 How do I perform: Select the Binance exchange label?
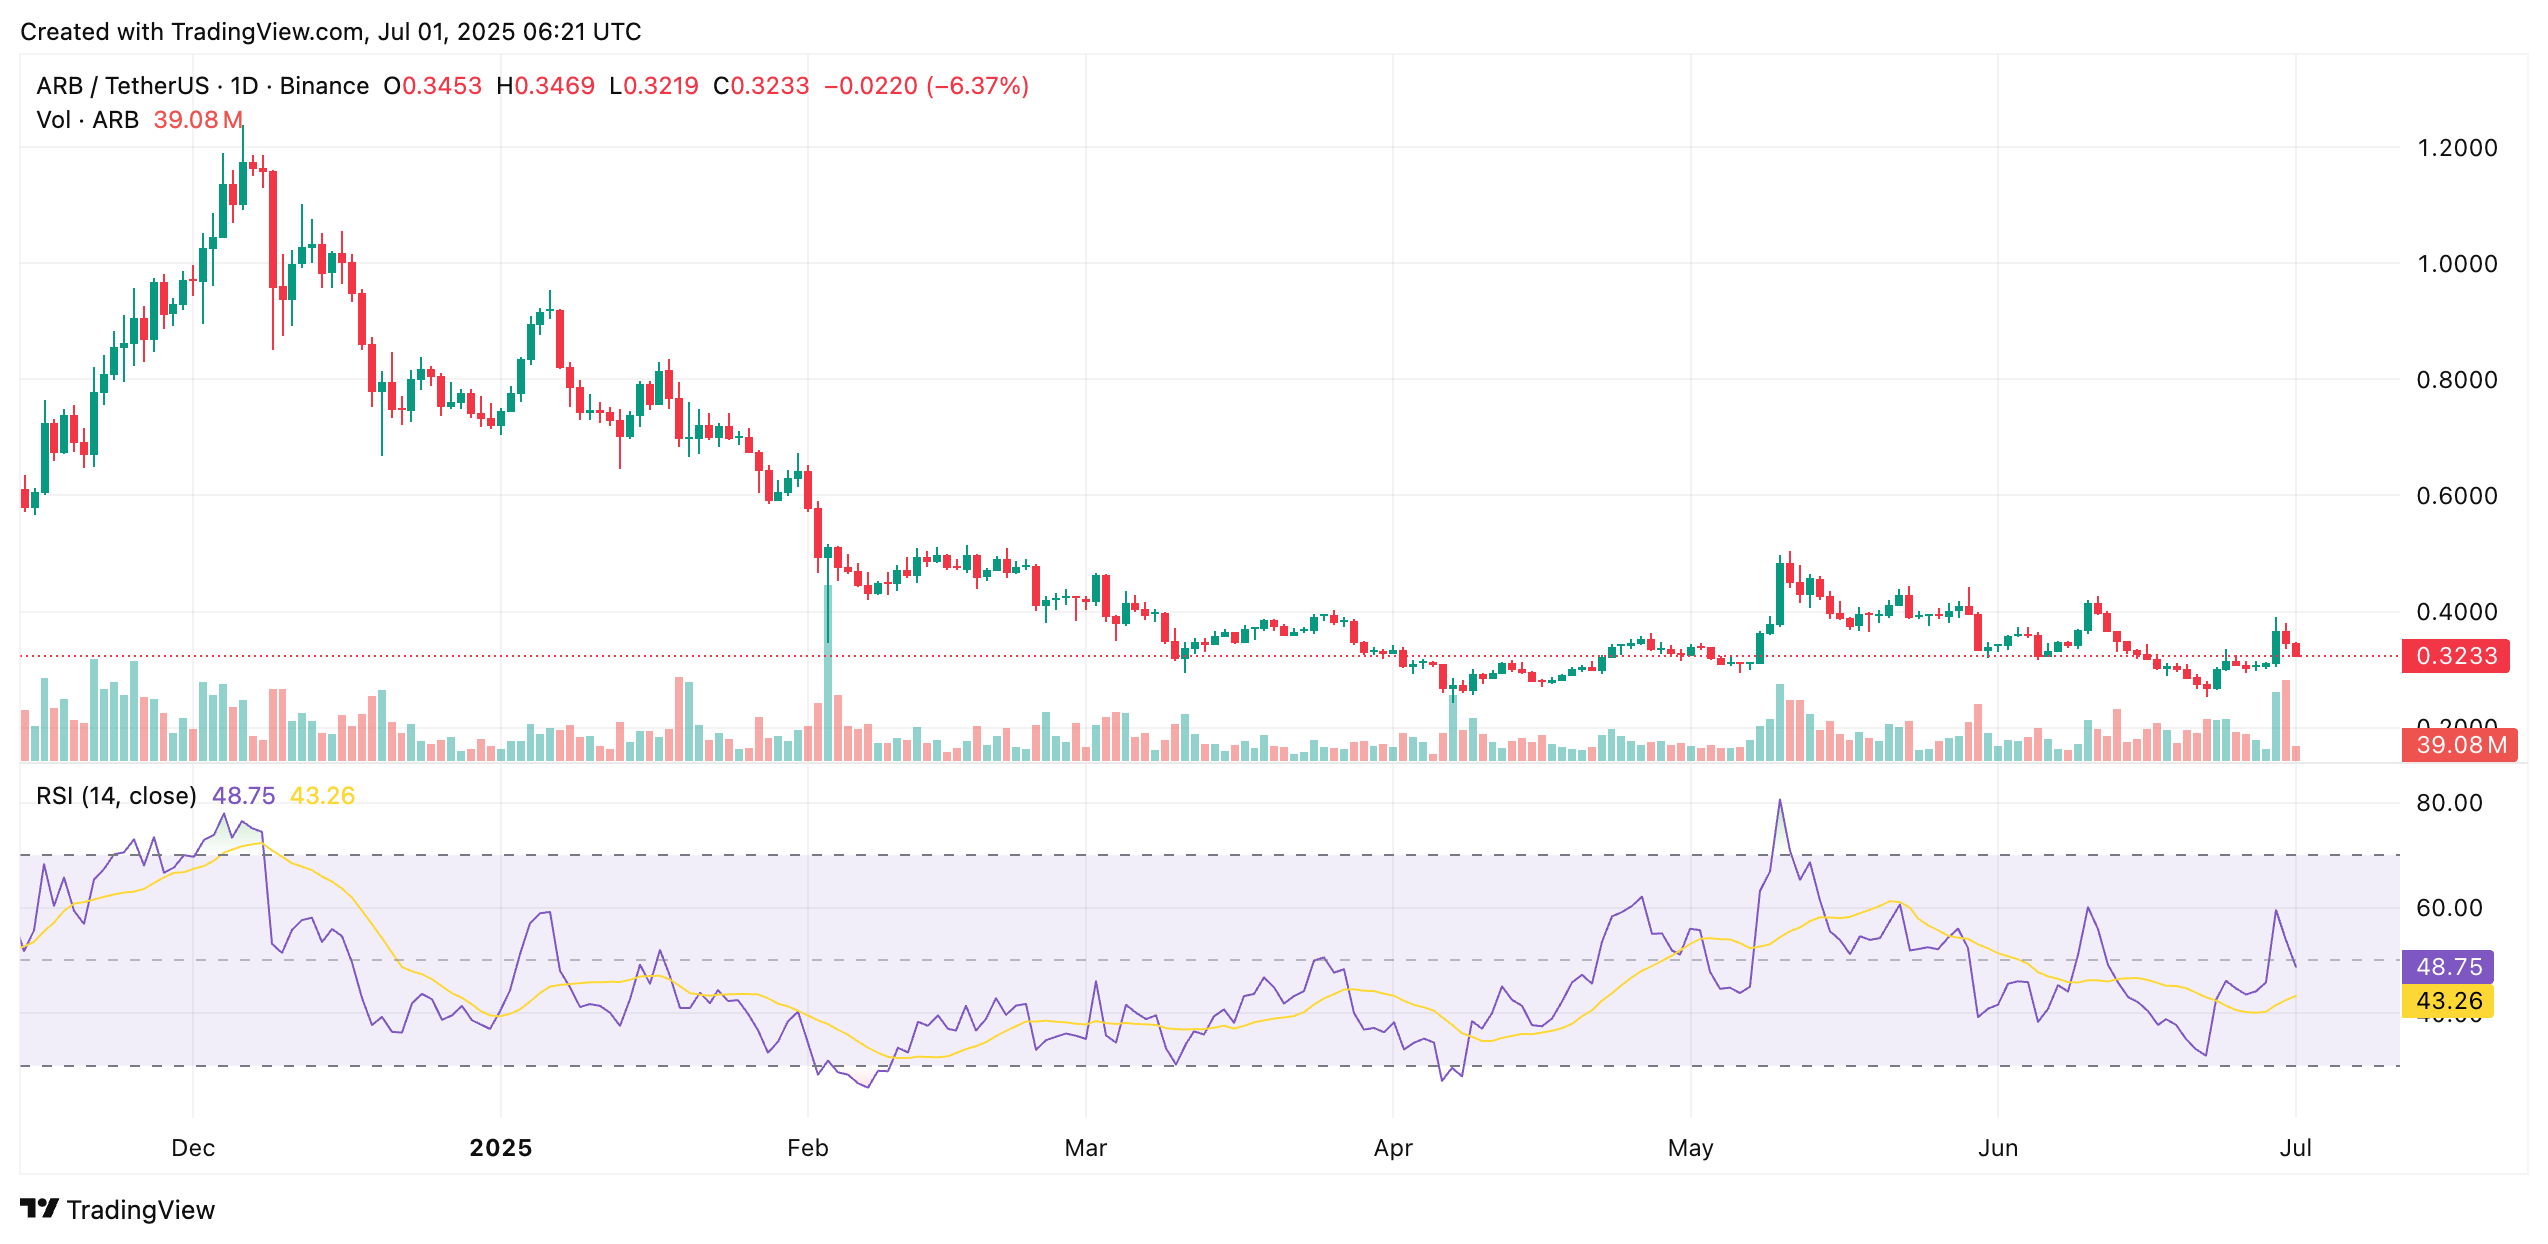[x=322, y=85]
